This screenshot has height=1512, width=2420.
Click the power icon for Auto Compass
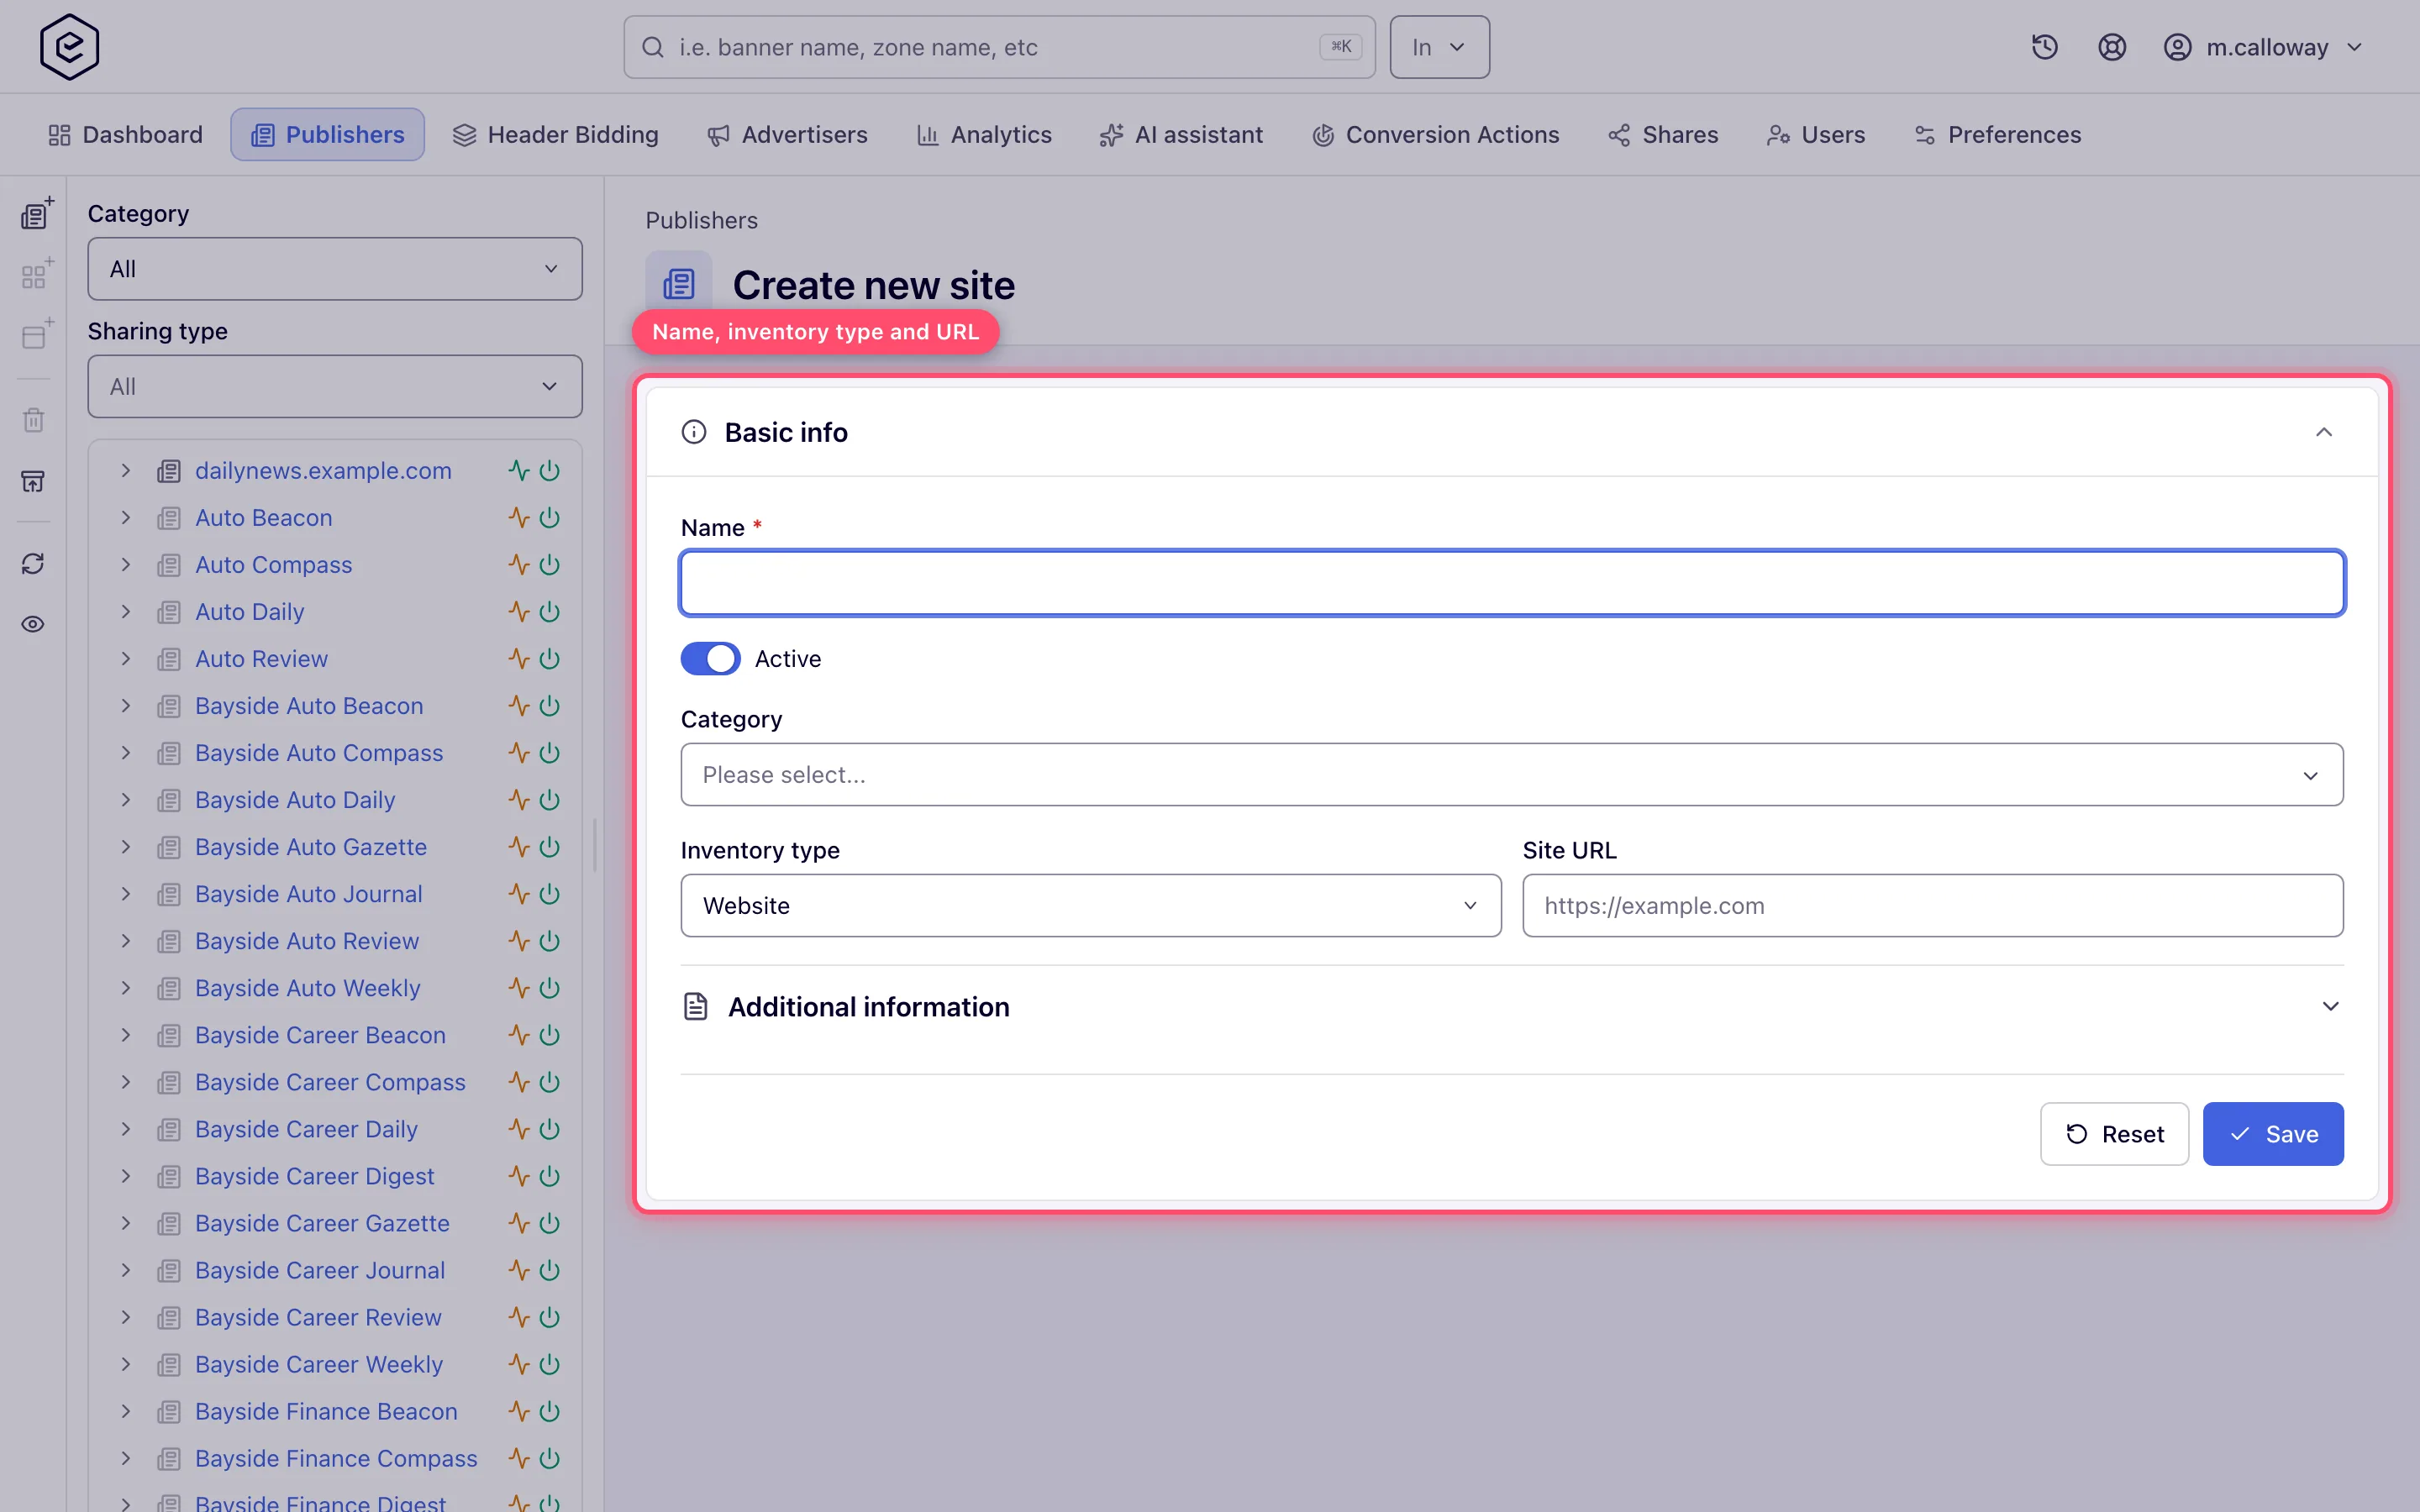(x=549, y=565)
